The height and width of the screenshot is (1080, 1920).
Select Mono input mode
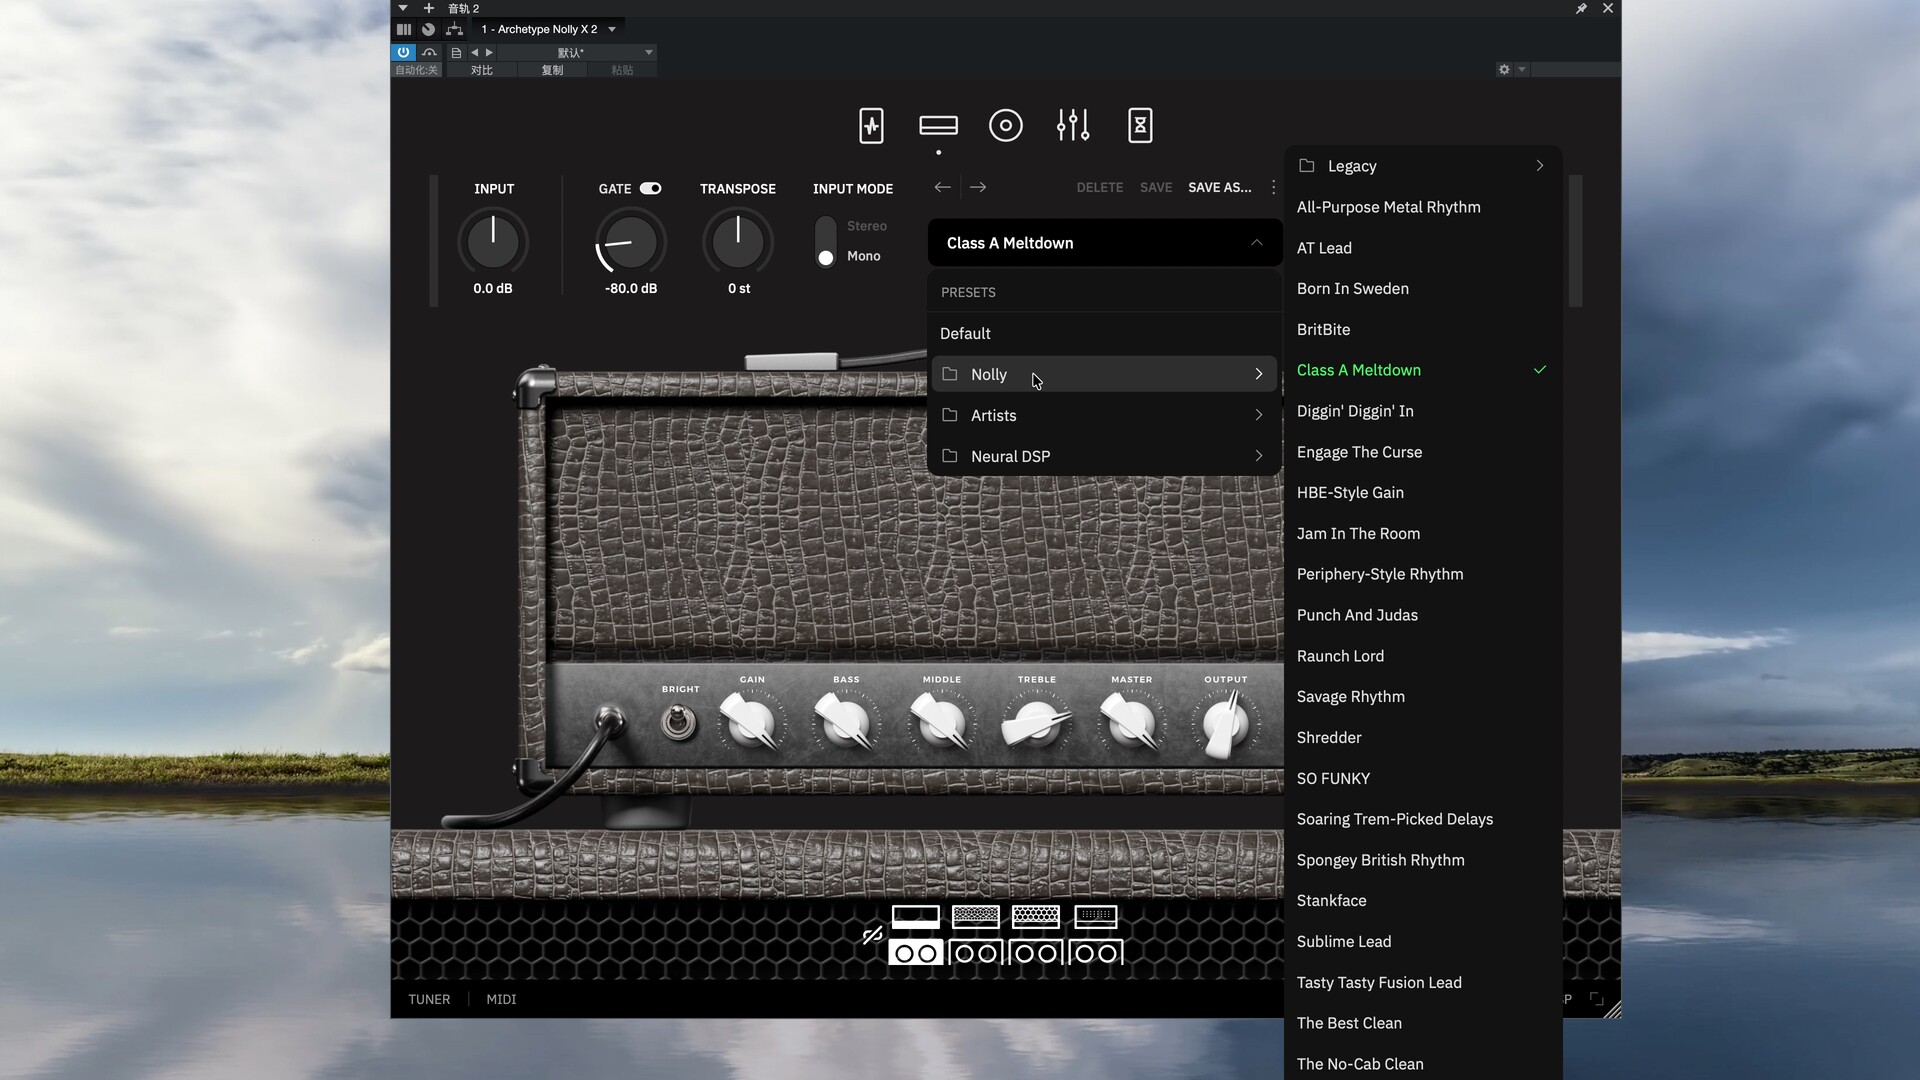[825, 256]
